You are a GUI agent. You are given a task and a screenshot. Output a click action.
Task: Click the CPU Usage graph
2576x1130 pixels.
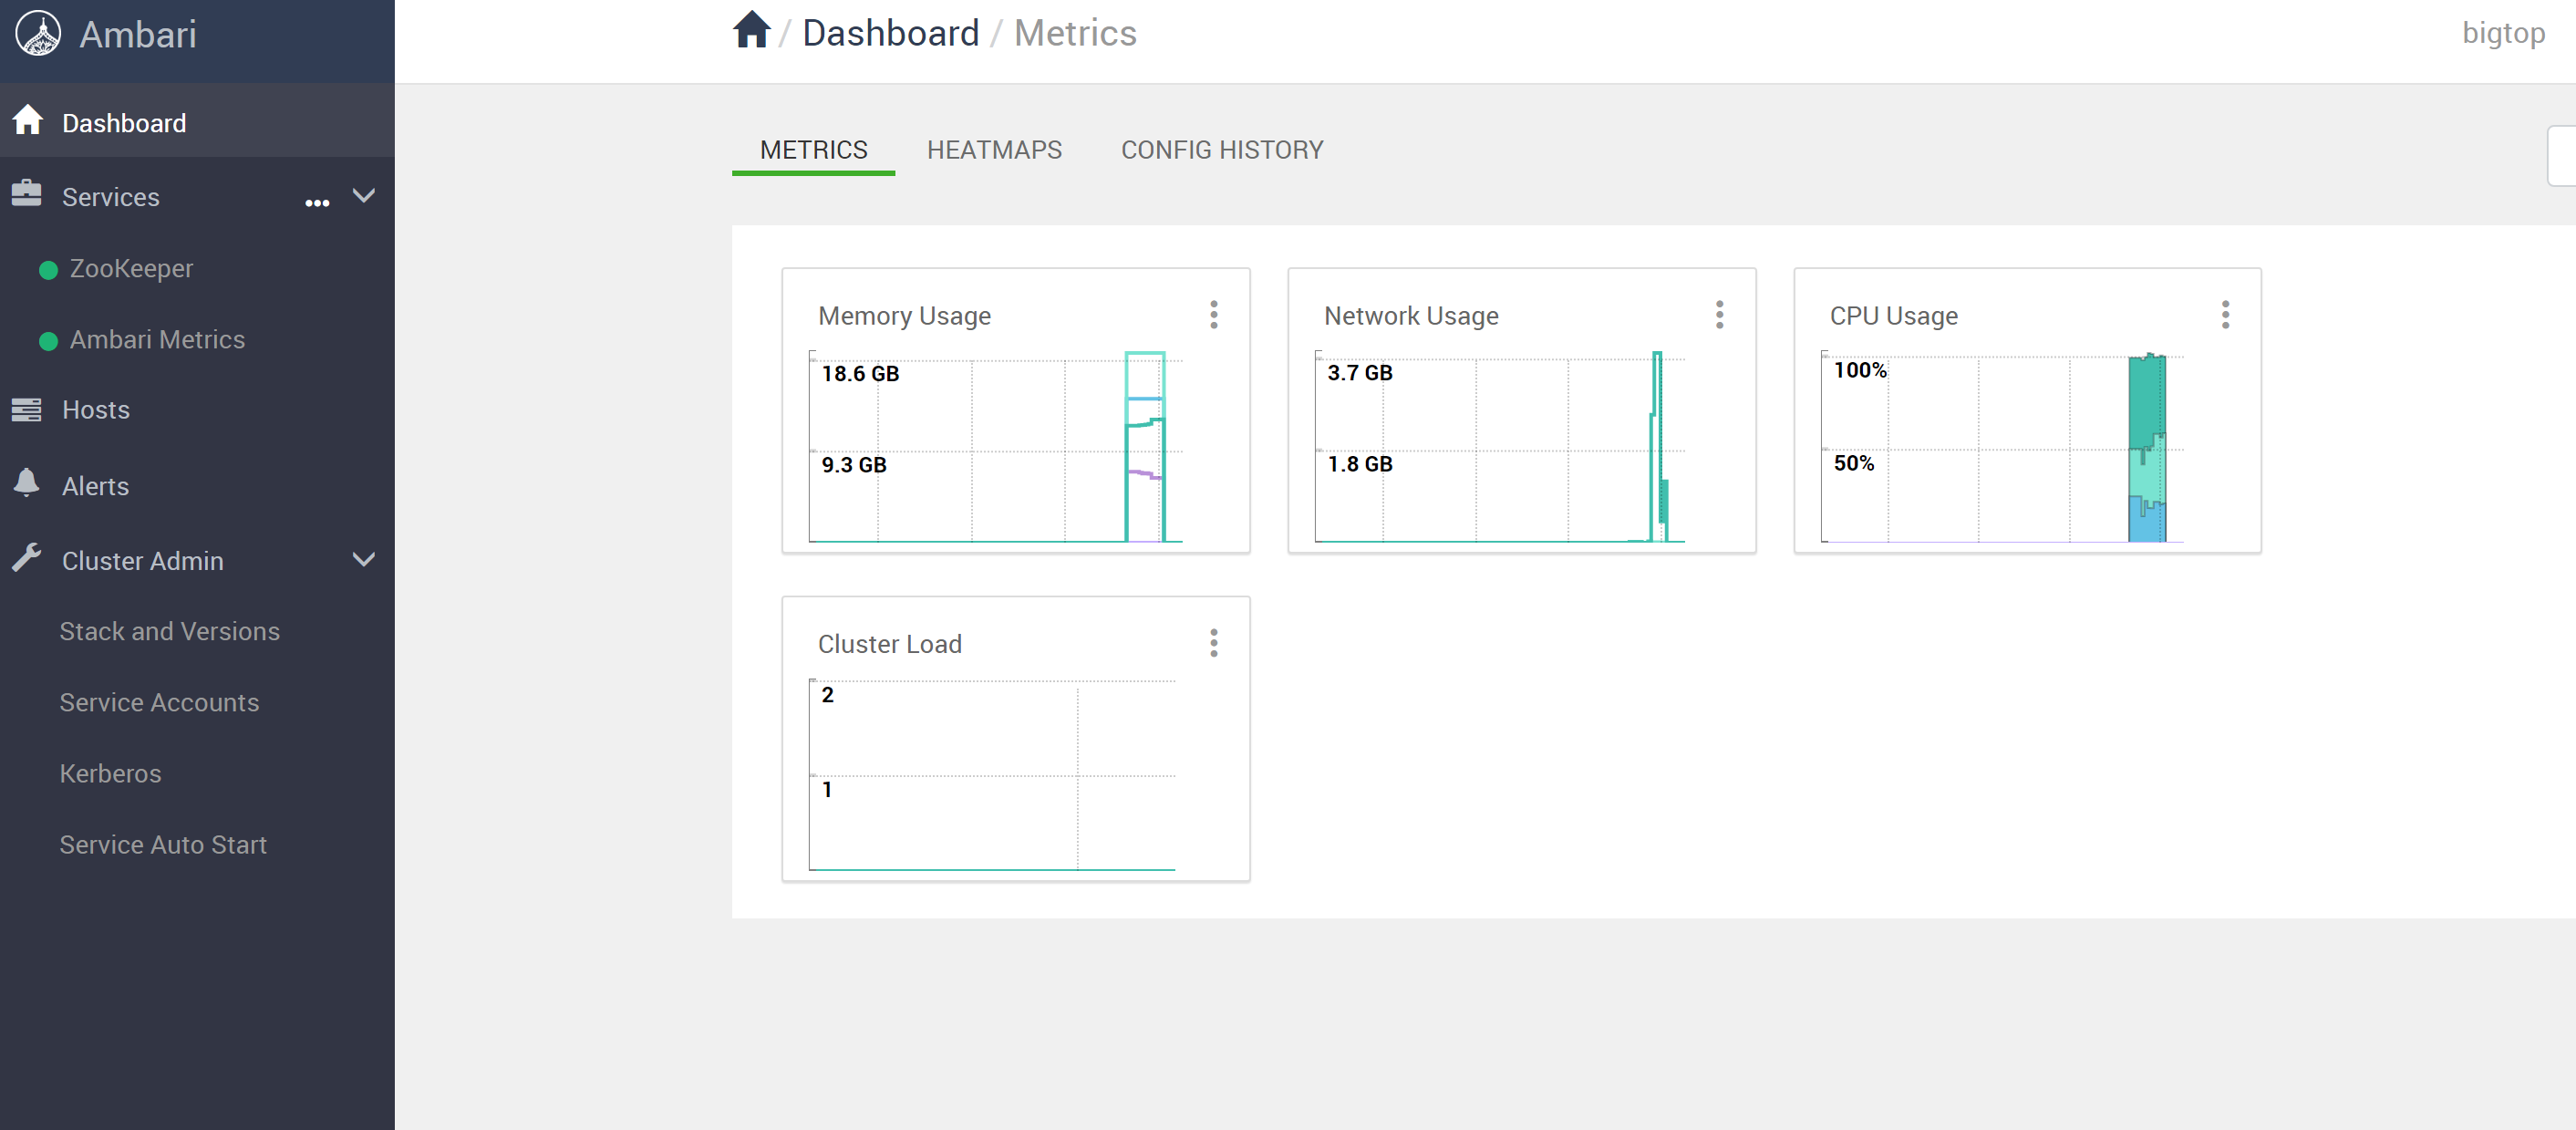pos(2003,447)
